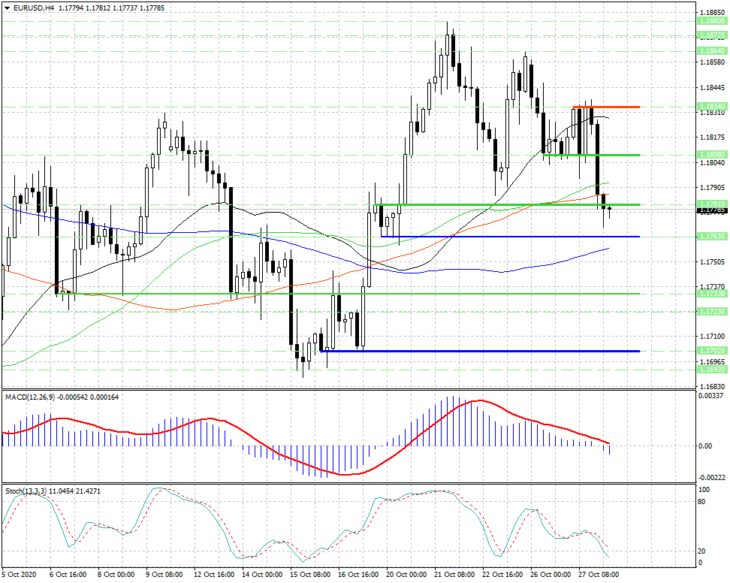Click the 1.16920 price level label
Image resolution: width=730 pixels, height=583 pixels.
click(x=713, y=369)
